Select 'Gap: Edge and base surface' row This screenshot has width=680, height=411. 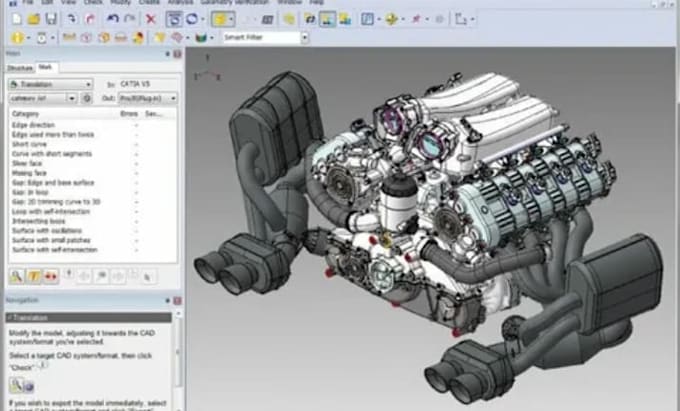pyautogui.click(x=92, y=183)
